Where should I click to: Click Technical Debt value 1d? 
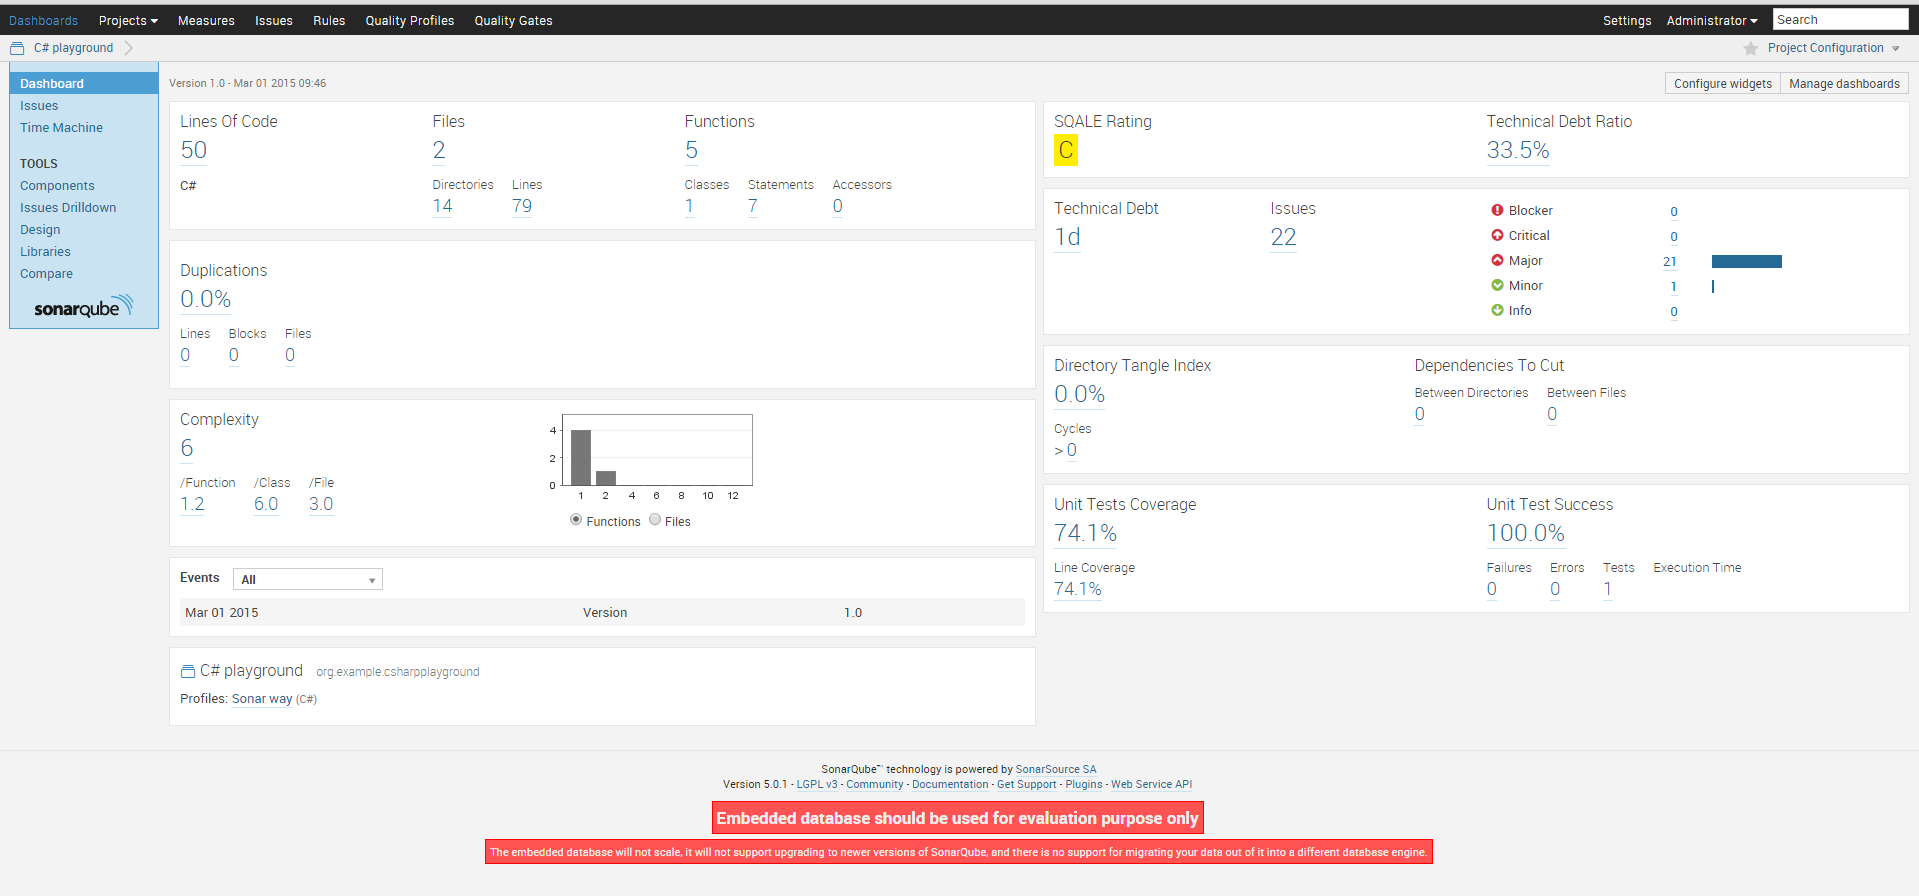click(x=1067, y=237)
